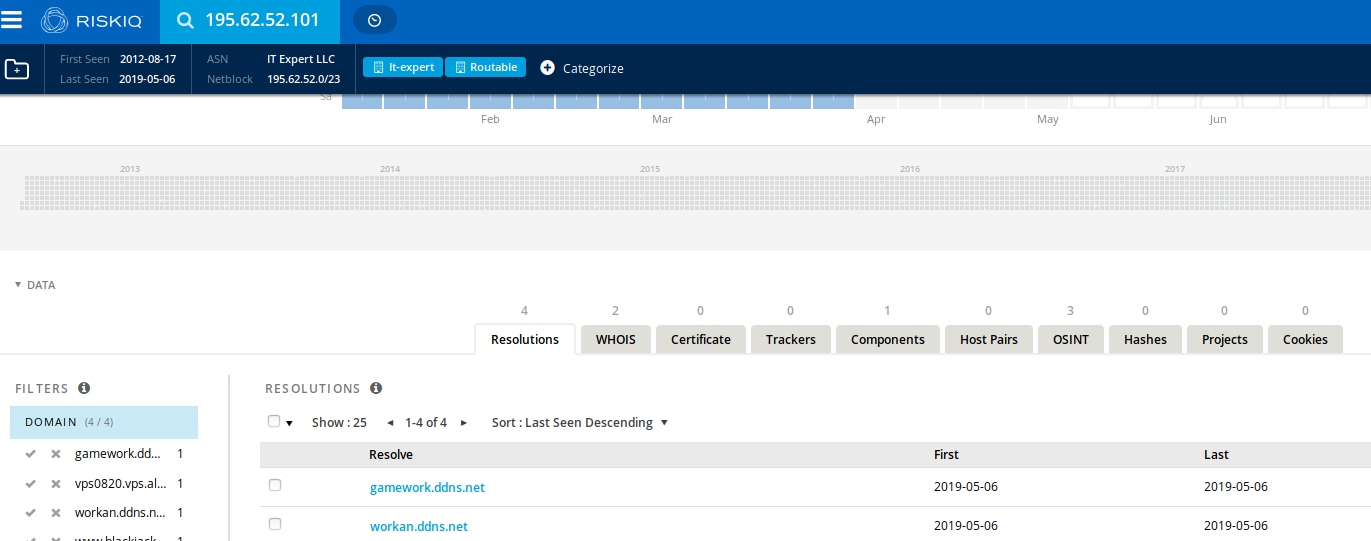Click the Resolutions info icon

point(376,388)
